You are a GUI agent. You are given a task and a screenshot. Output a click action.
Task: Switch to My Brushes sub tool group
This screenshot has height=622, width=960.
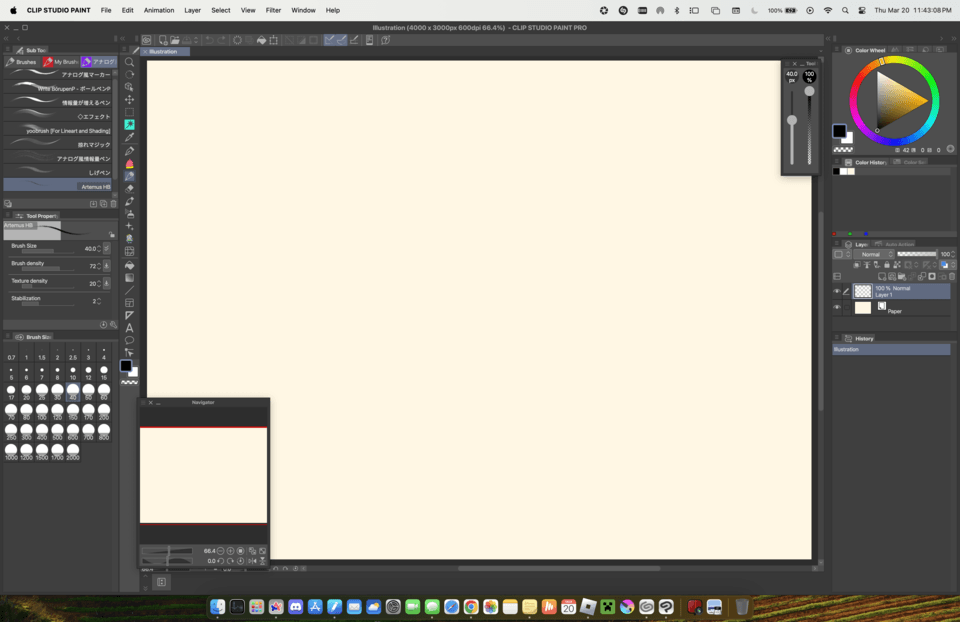pyautogui.click(x=61, y=62)
